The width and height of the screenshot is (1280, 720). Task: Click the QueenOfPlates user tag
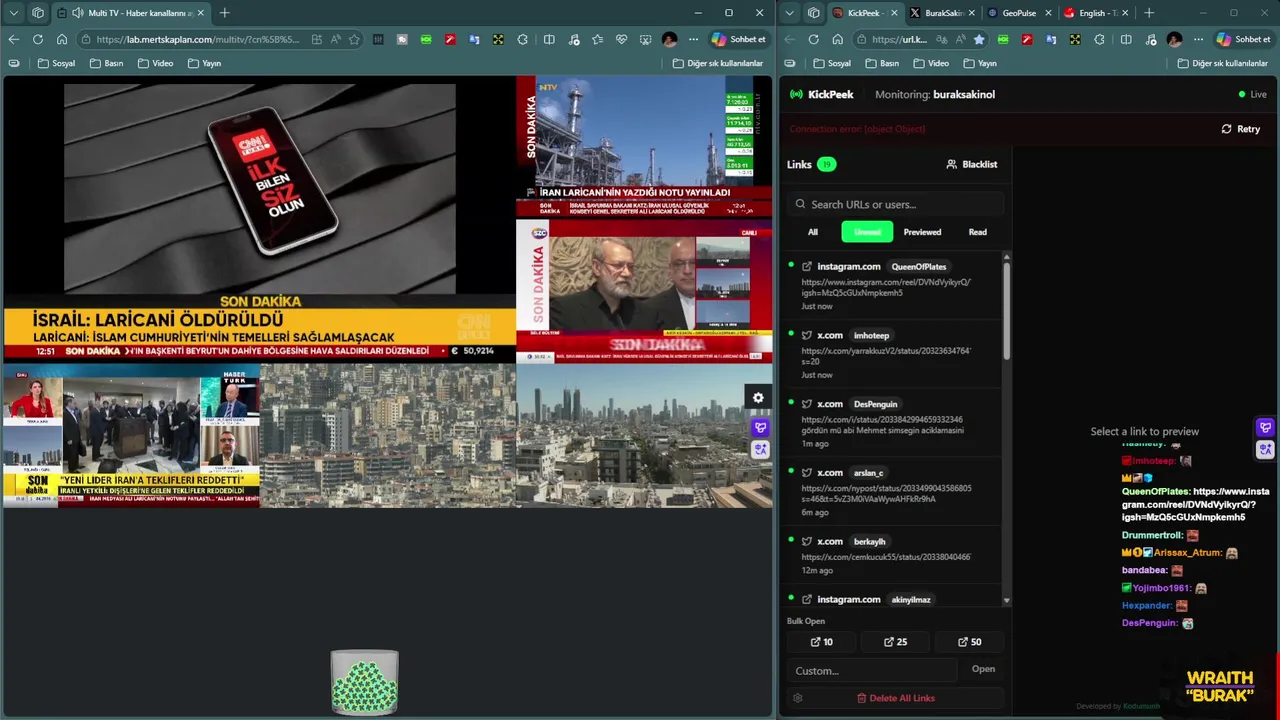click(918, 267)
